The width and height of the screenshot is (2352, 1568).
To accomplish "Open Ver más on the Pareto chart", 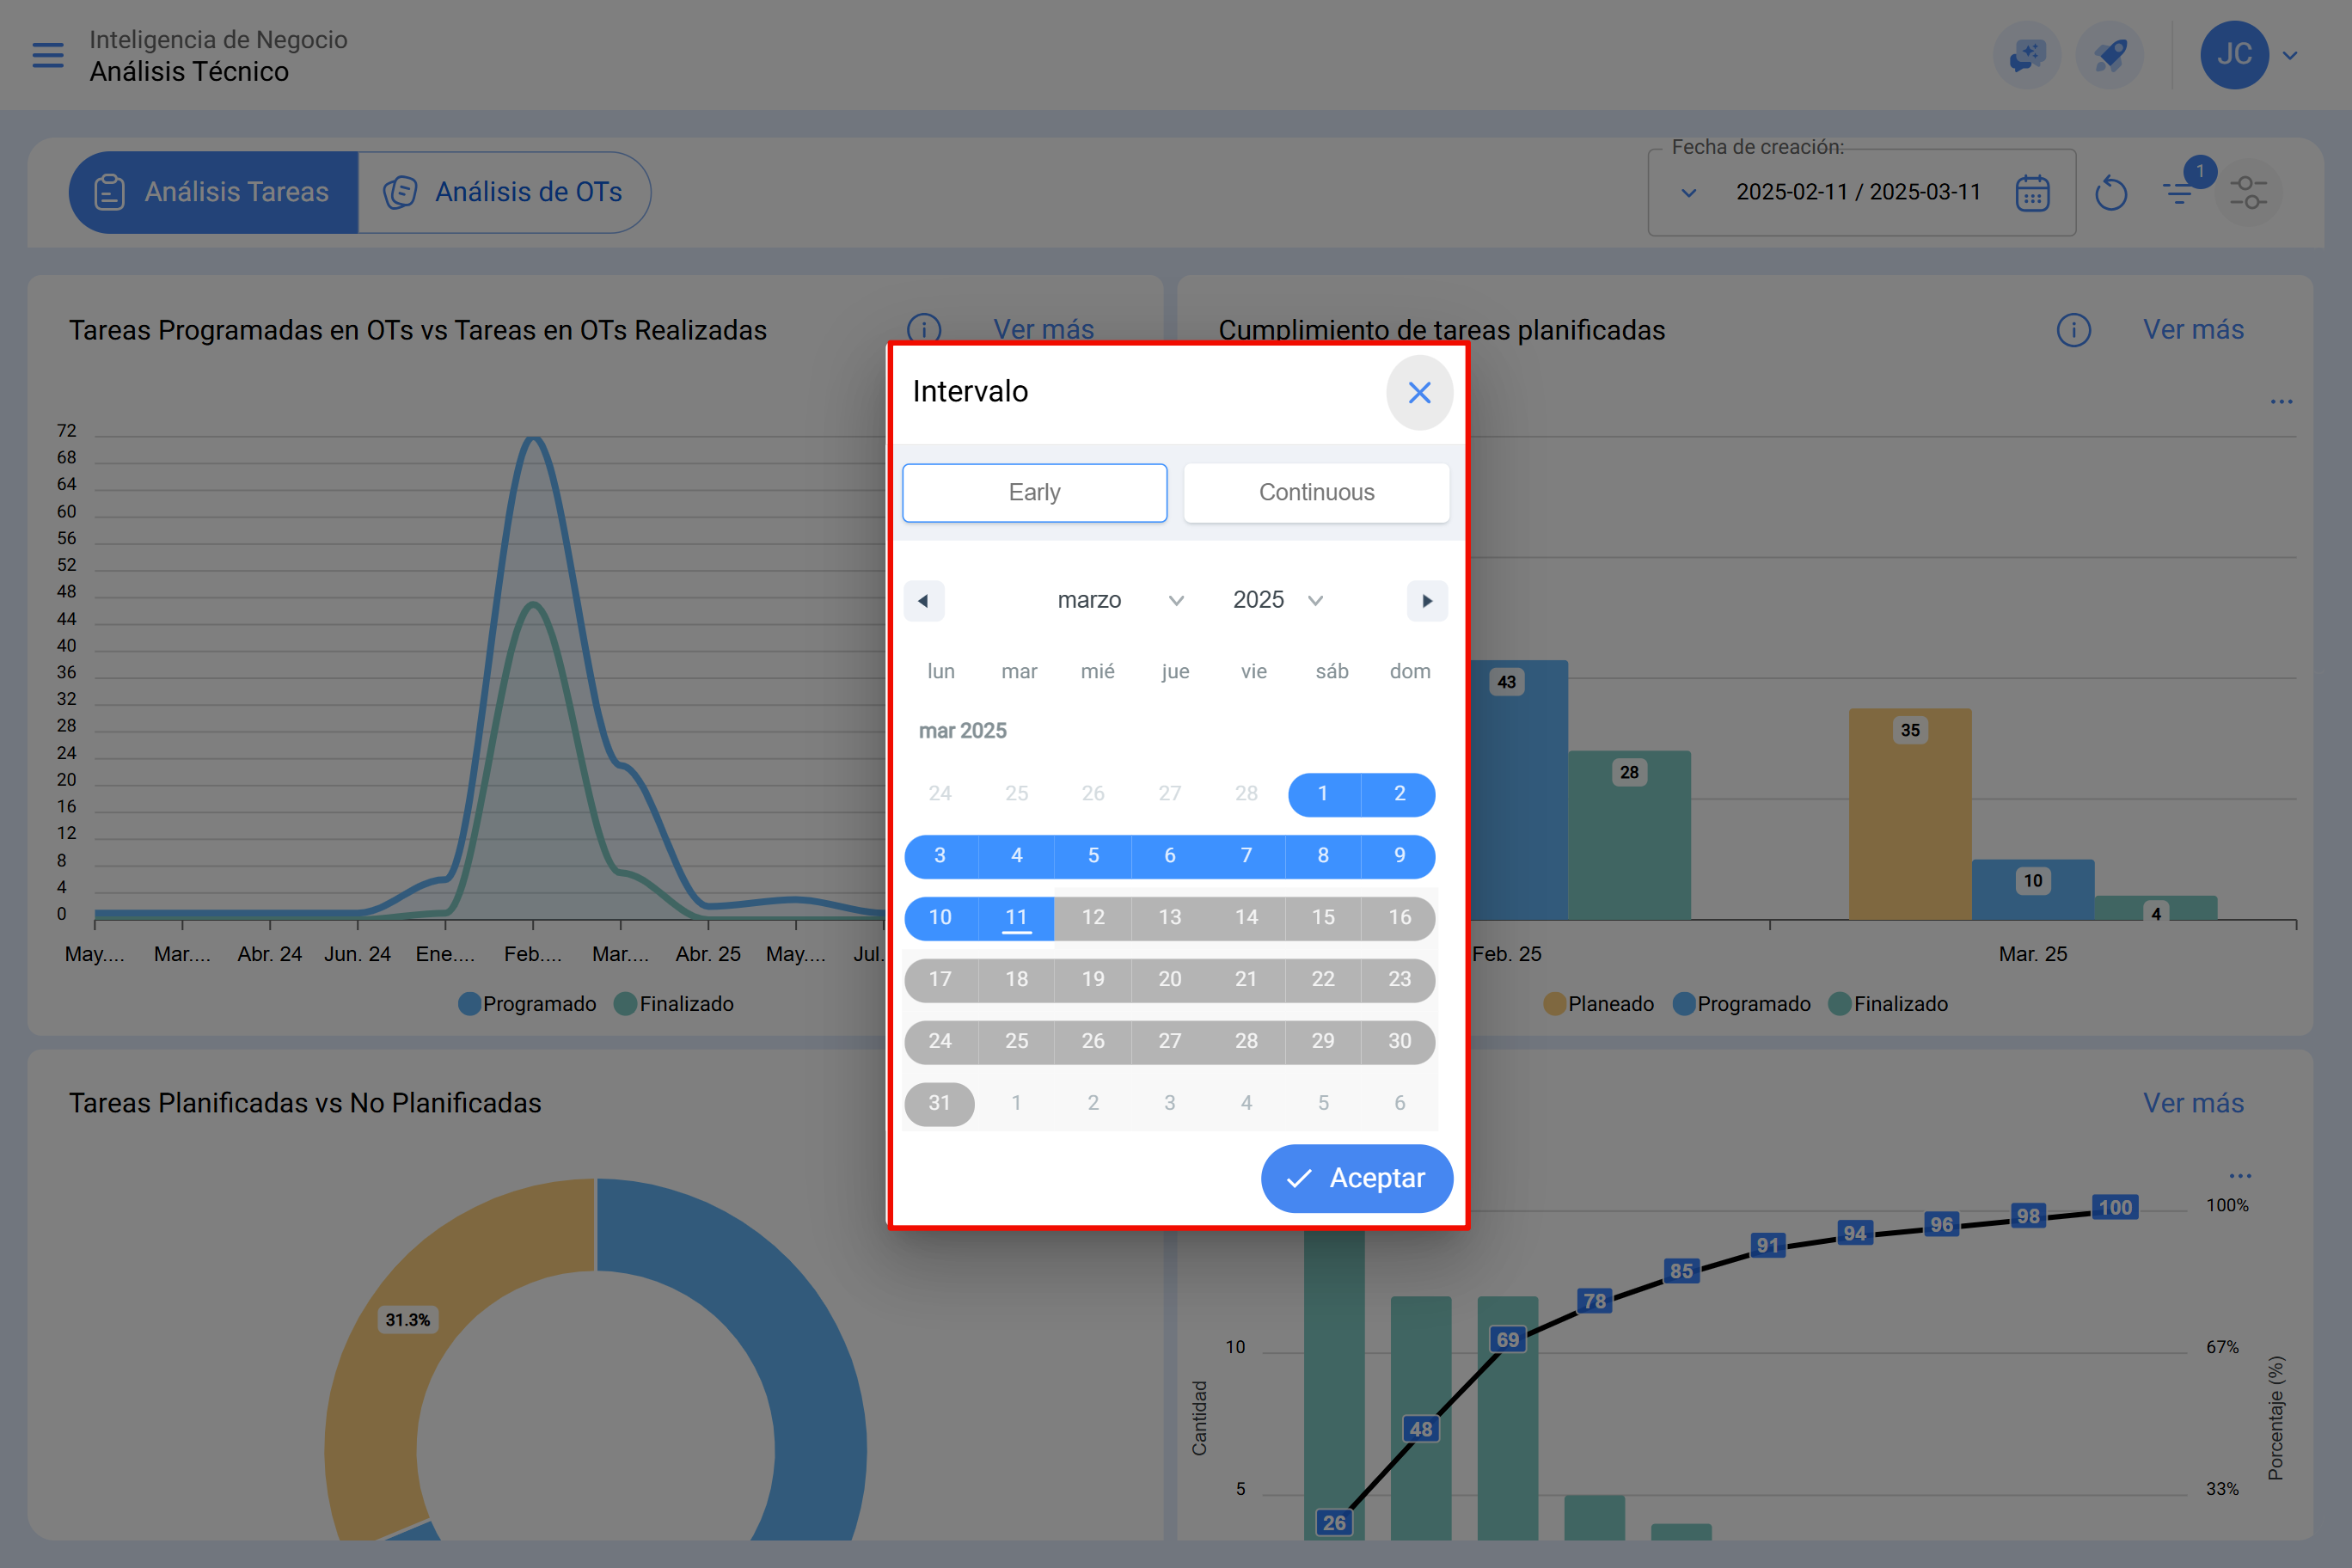I will point(2193,1103).
